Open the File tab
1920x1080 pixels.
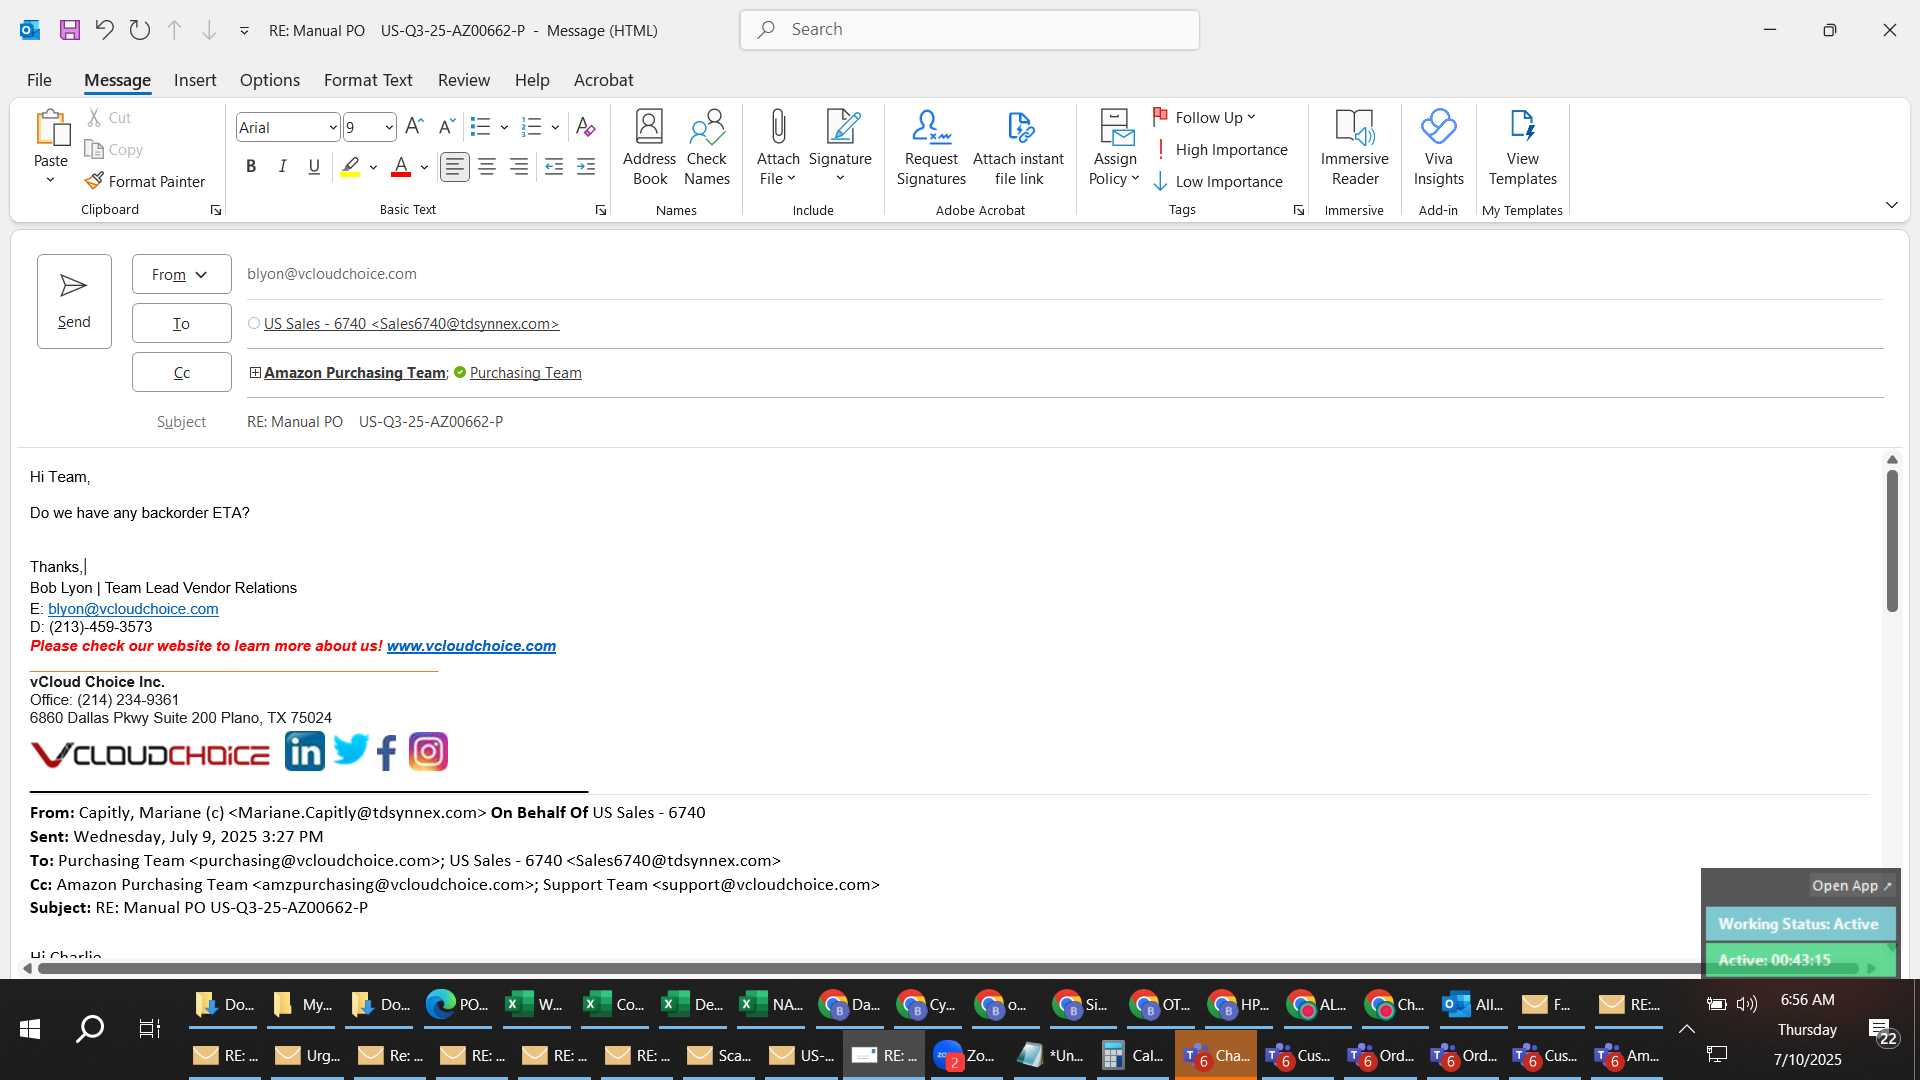pos(39,80)
